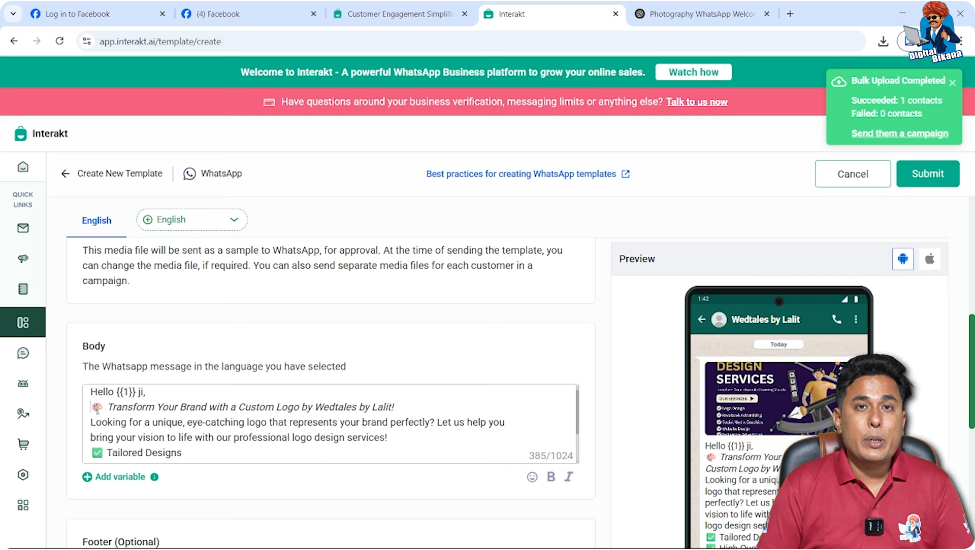Open the campaigns megaphone sidebar icon
The height and width of the screenshot is (550, 975).
pos(23,259)
